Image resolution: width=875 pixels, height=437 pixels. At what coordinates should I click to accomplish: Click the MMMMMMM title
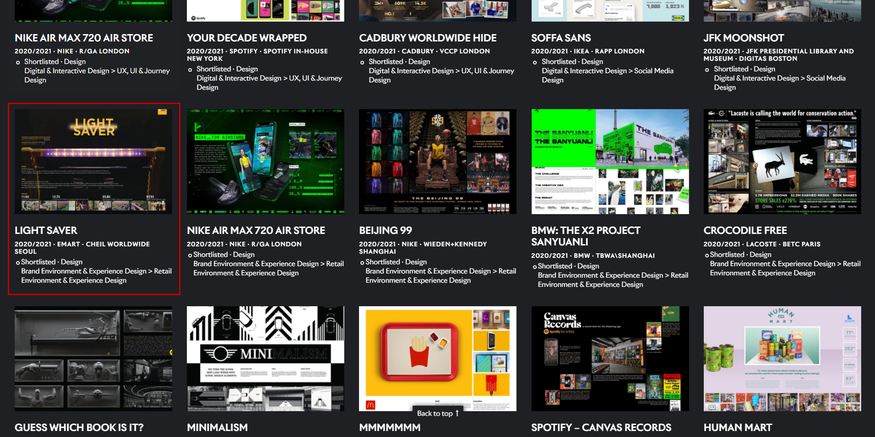click(390, 428)
